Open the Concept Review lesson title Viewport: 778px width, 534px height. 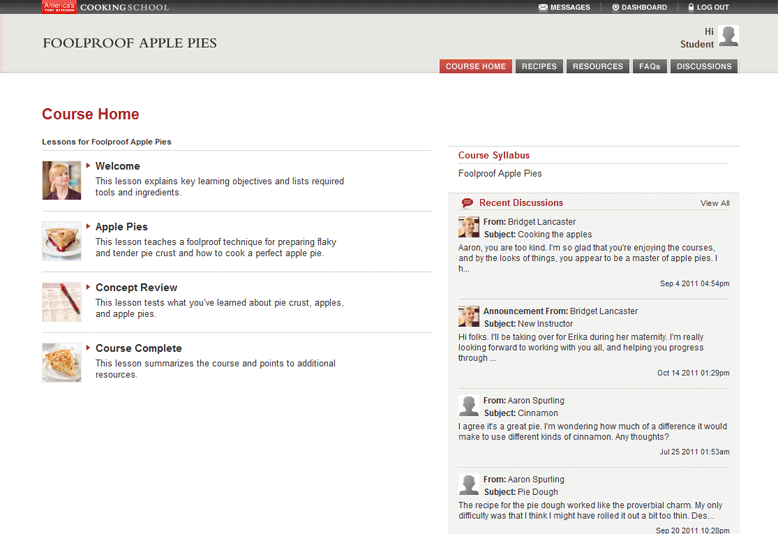(136, 287)
